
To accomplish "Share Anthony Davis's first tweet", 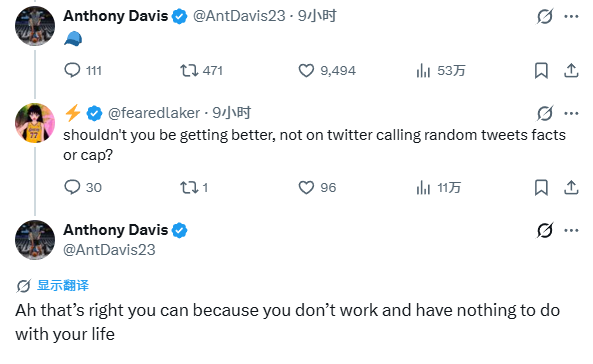I will [x=571, y=70].
